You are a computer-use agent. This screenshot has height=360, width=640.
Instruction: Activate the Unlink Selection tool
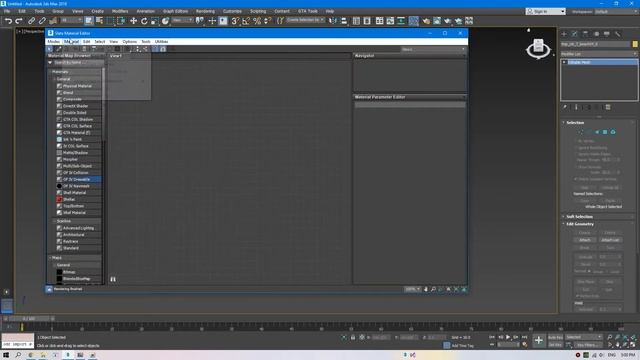point(42,21)
